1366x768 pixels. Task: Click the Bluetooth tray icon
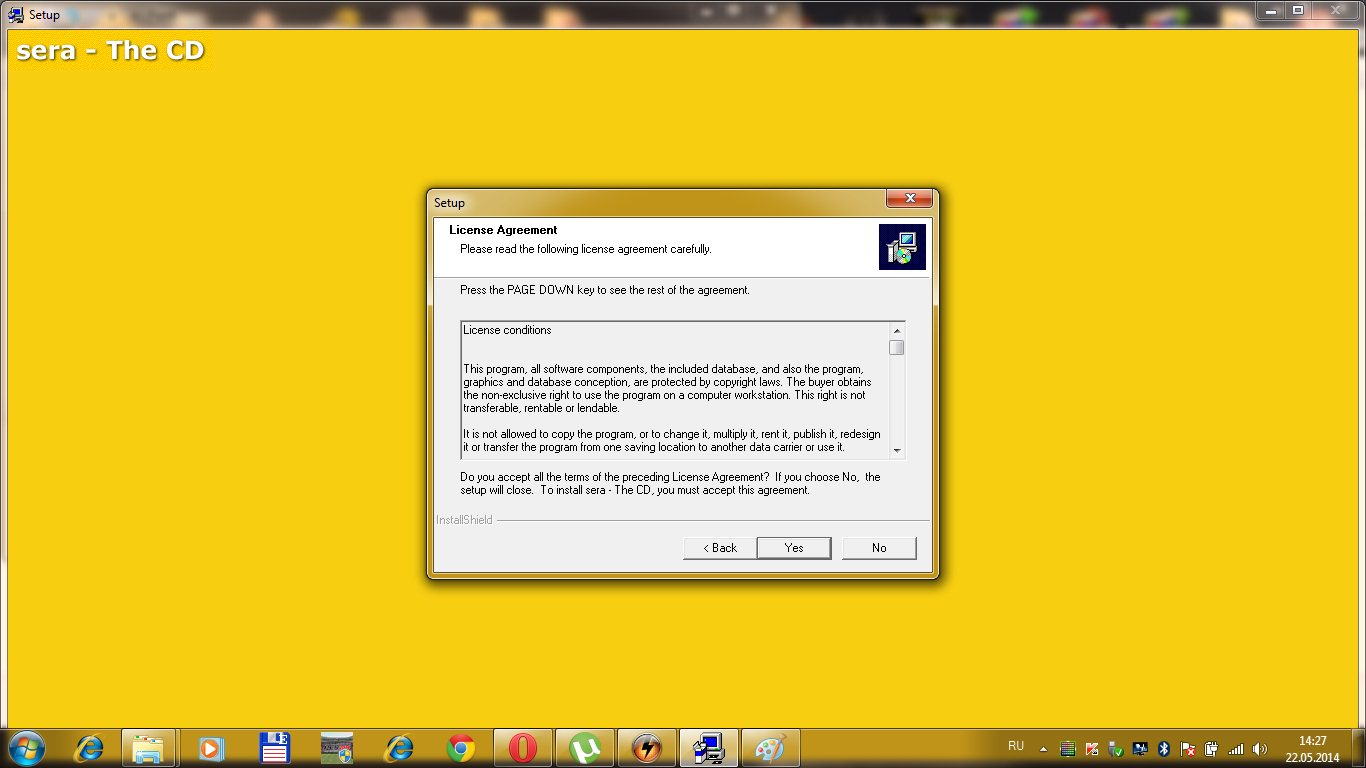(x=1164, y=748)
